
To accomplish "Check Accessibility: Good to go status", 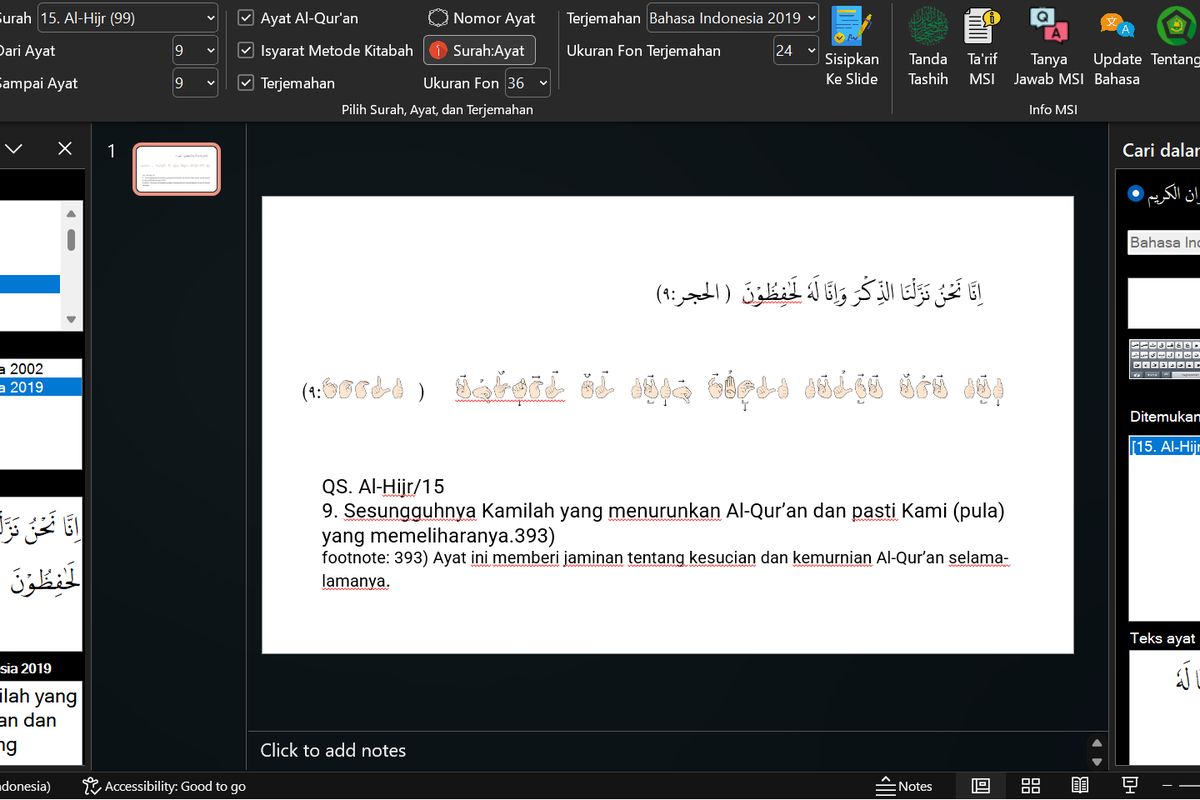I will [164, 786].
